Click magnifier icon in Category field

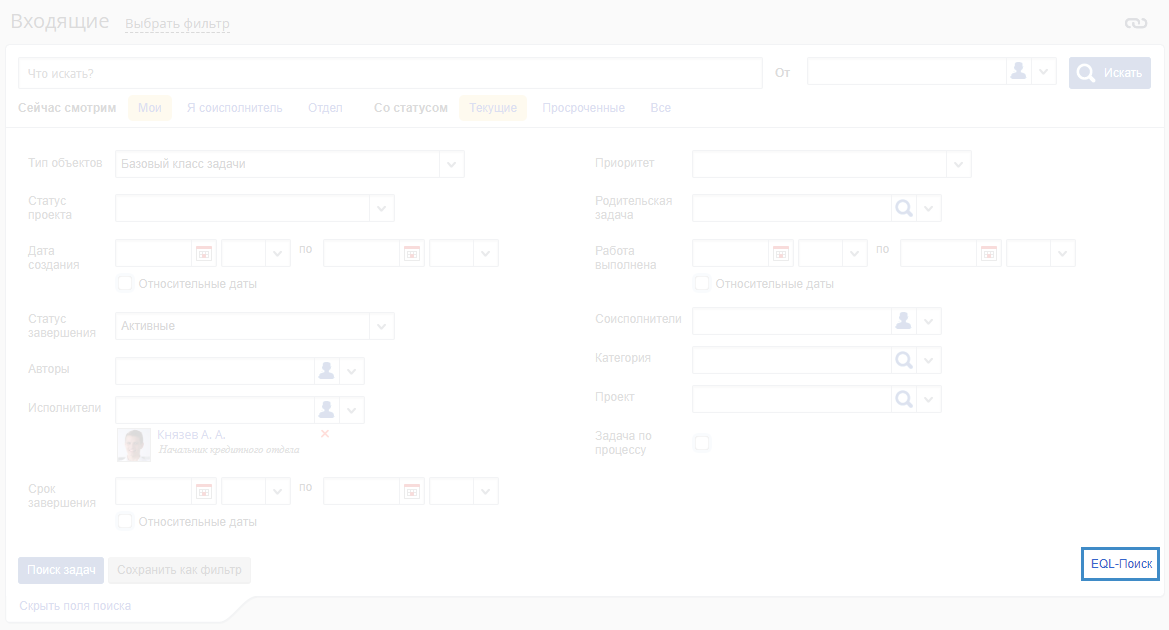click(x=903, y=360)
